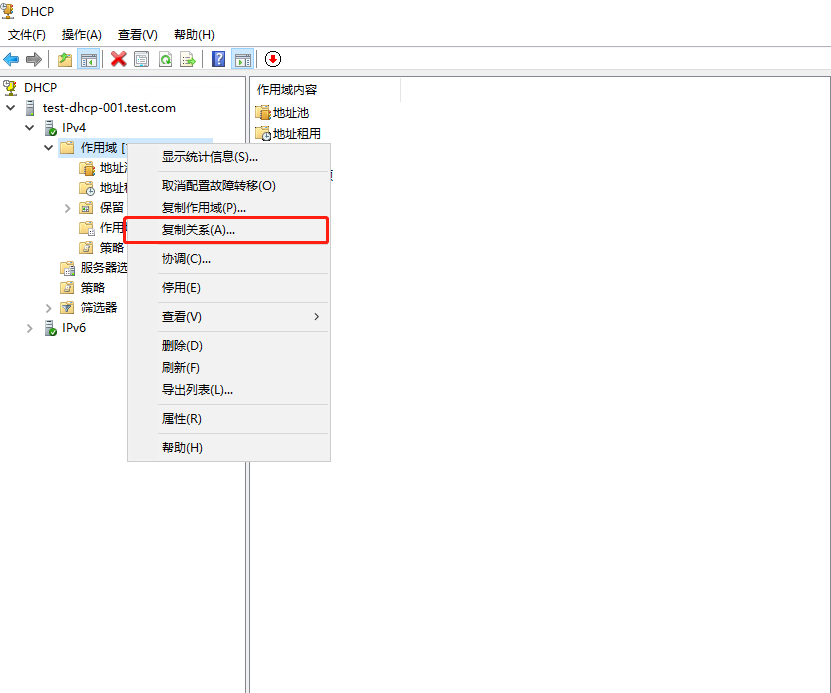Collapse the 作用域 scope node
The image size is (831, 693).
point(49,148)
